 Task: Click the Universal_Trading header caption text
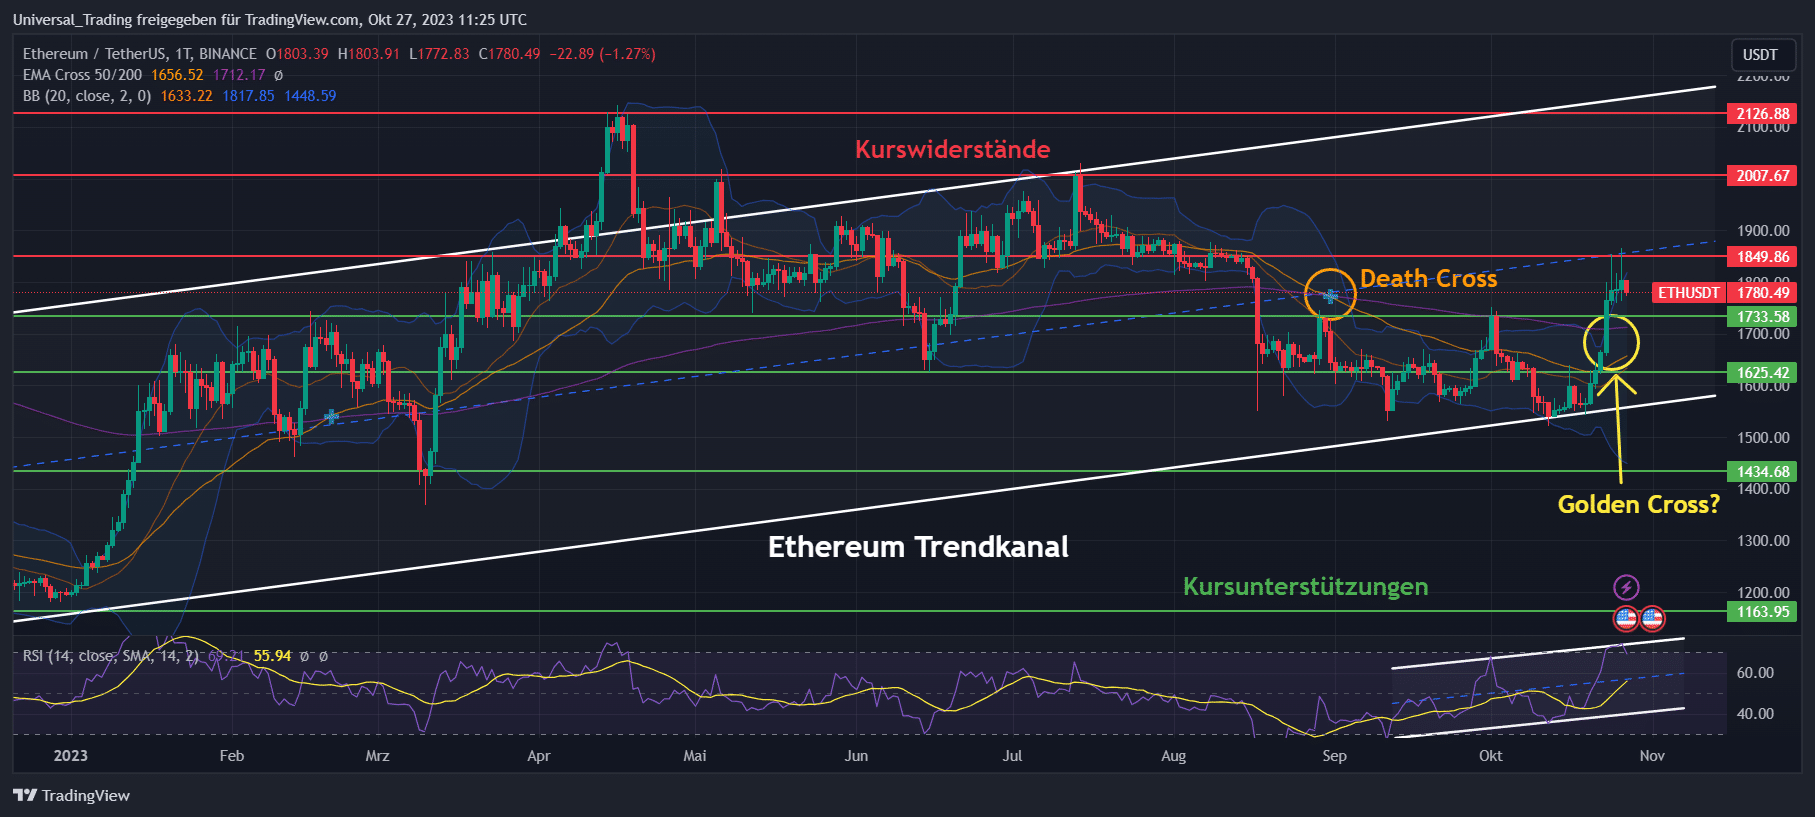(x=270, y=20)
